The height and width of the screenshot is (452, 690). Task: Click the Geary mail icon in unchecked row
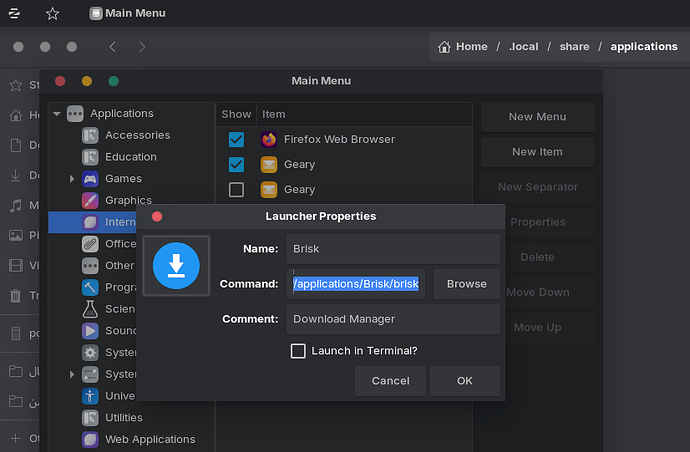click(269, 190)
